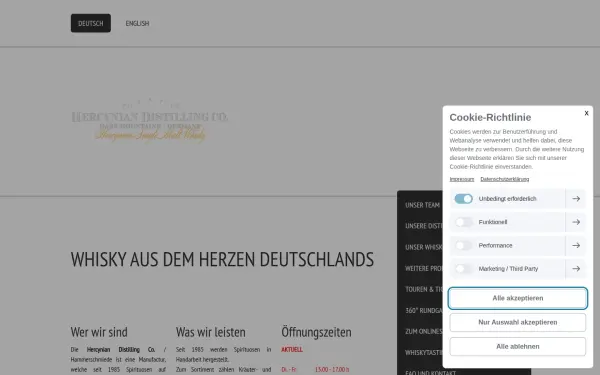Expand details arrow for Marketing / Third Party

pos(576,269)
